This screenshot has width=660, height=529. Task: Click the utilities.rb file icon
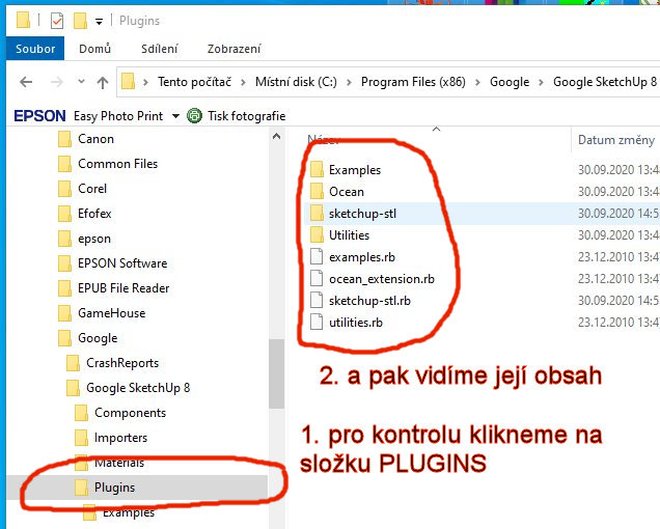click(317, 322)
